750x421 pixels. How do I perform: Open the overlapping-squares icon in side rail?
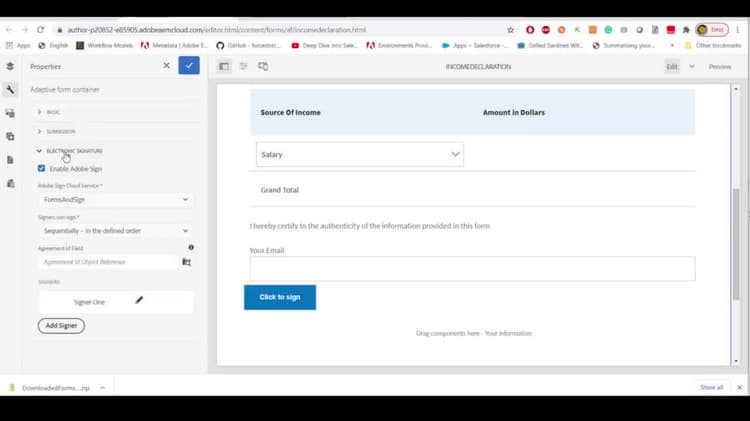pyautogui.click(x=10, y=136)
